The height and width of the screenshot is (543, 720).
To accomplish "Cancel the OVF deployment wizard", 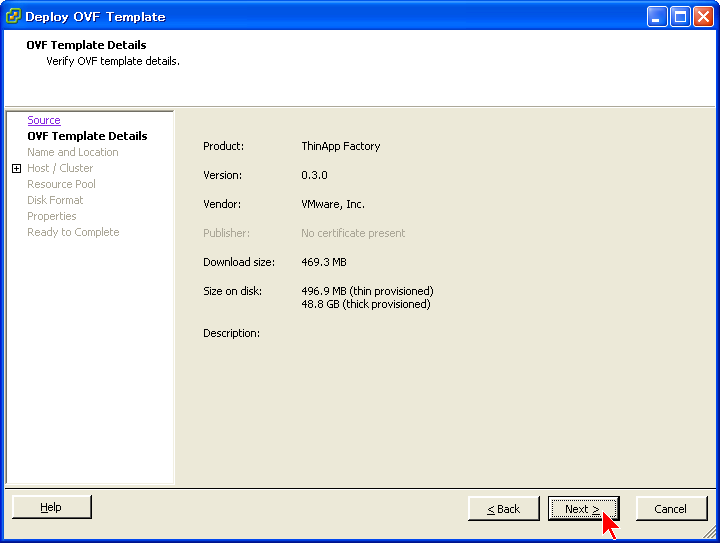I will 671,509.
